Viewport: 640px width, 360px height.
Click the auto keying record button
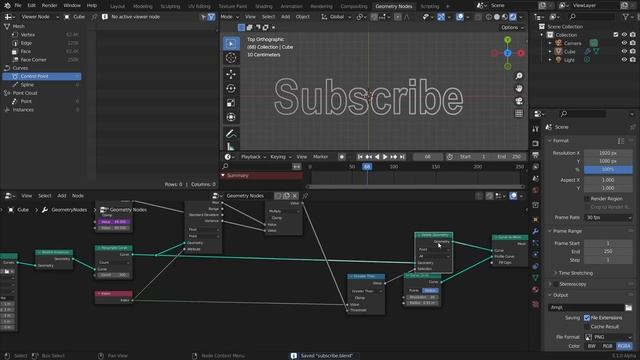[x=342, y=157]
